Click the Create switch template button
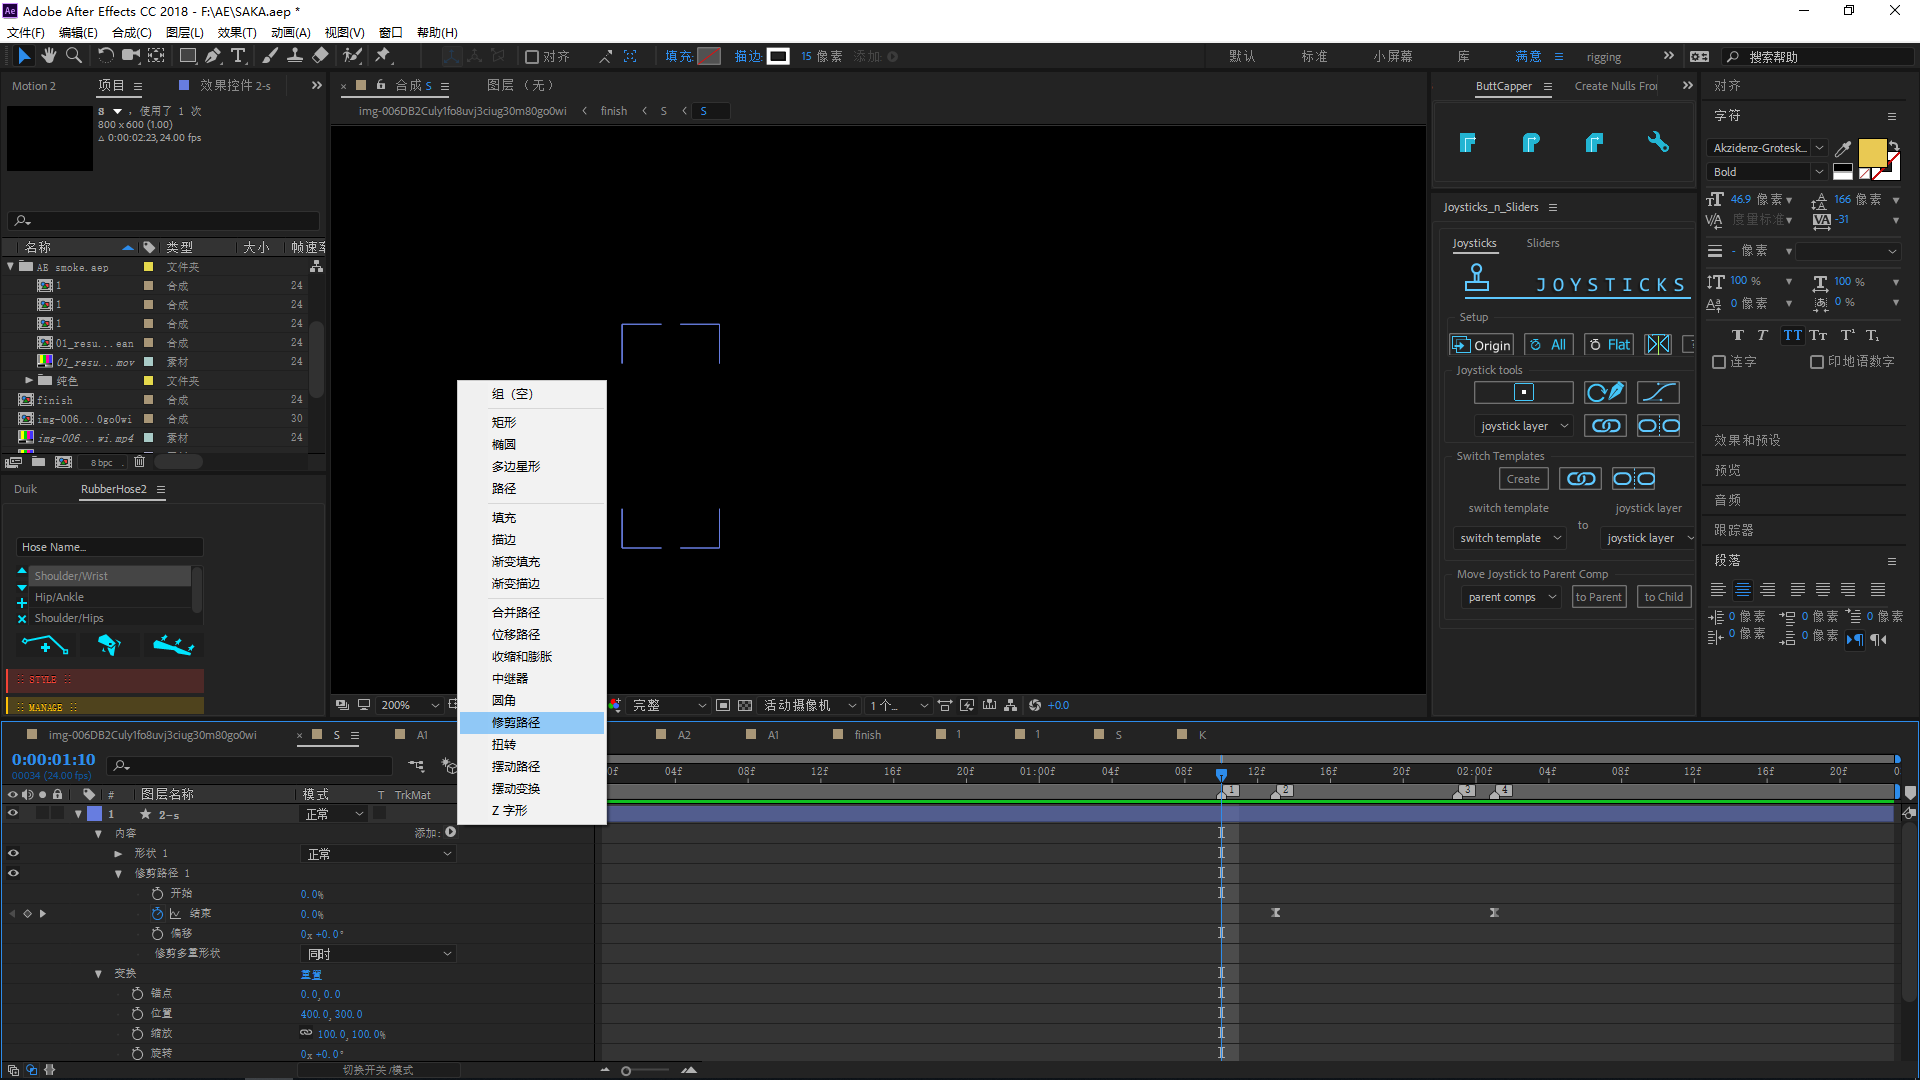 coord(1523,479)
